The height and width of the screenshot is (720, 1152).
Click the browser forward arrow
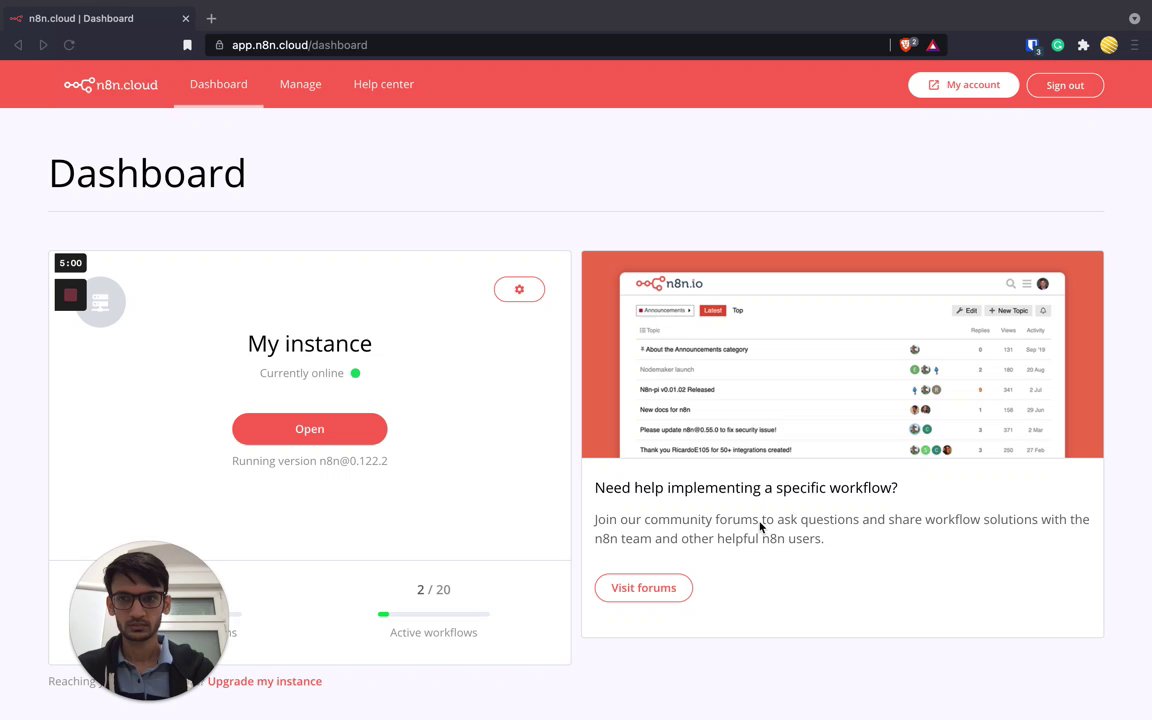[x=43, y=45]
